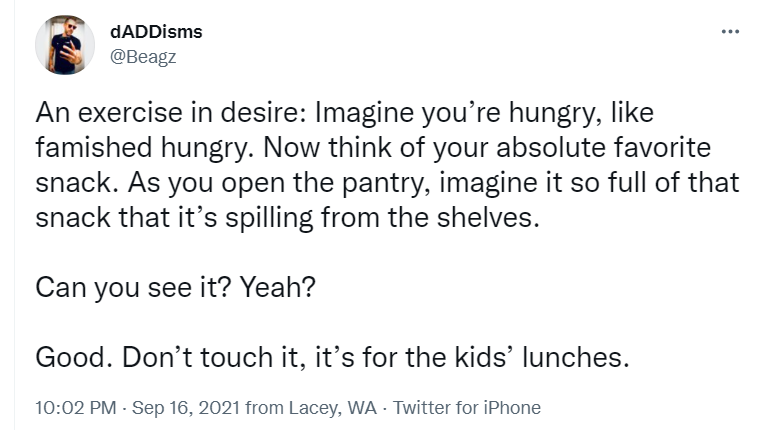Click the Sep 16, 2021 date
Screen dimensions: 763x430
(186, 408)
